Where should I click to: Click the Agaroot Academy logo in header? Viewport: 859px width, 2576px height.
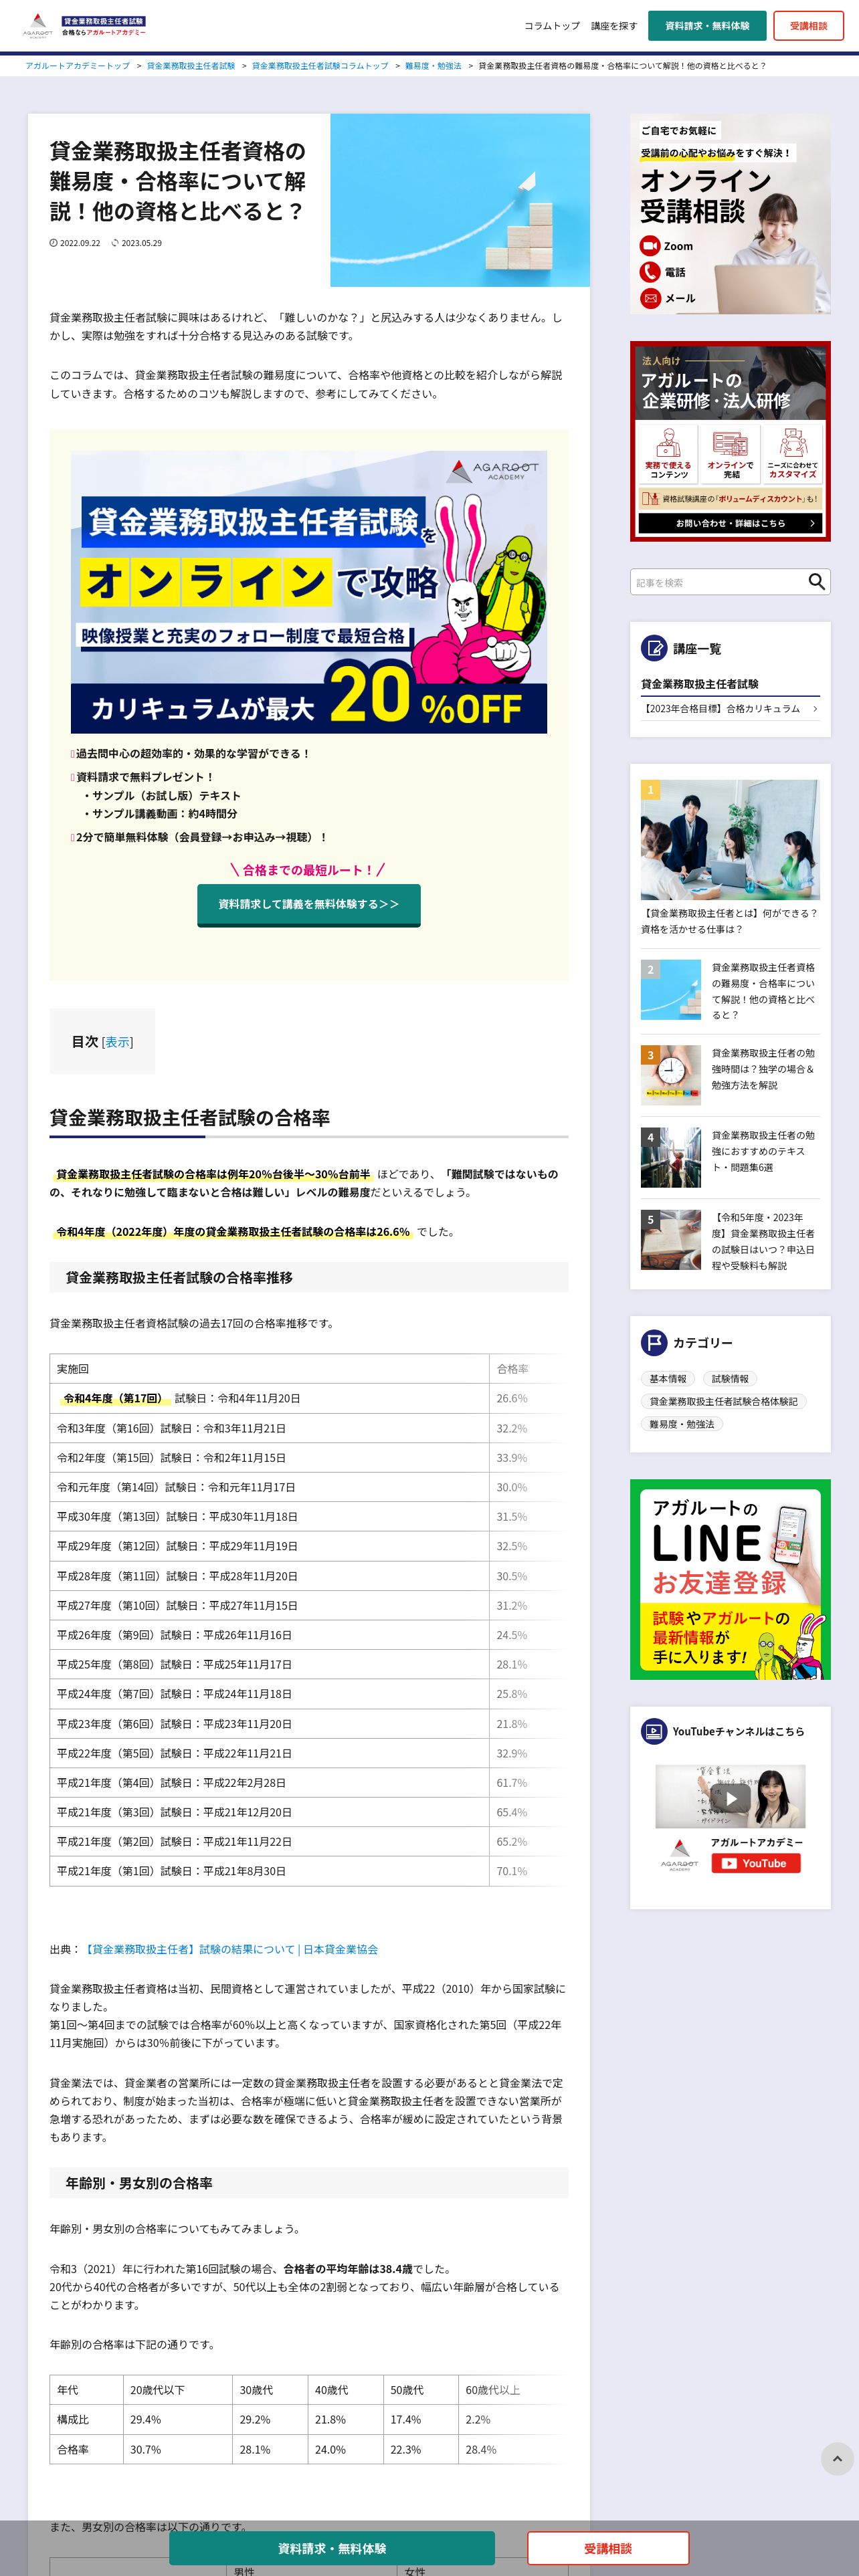[85, 26]
